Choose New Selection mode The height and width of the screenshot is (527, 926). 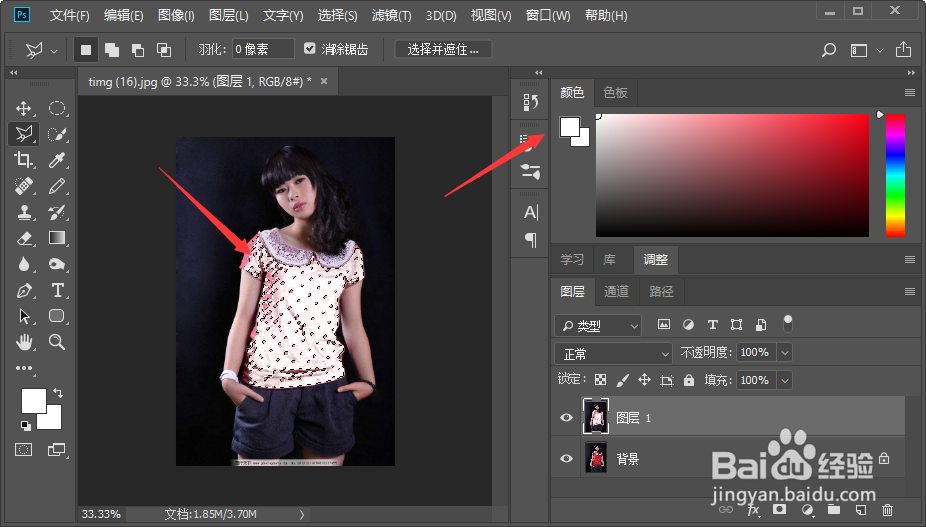pos(86,50)
